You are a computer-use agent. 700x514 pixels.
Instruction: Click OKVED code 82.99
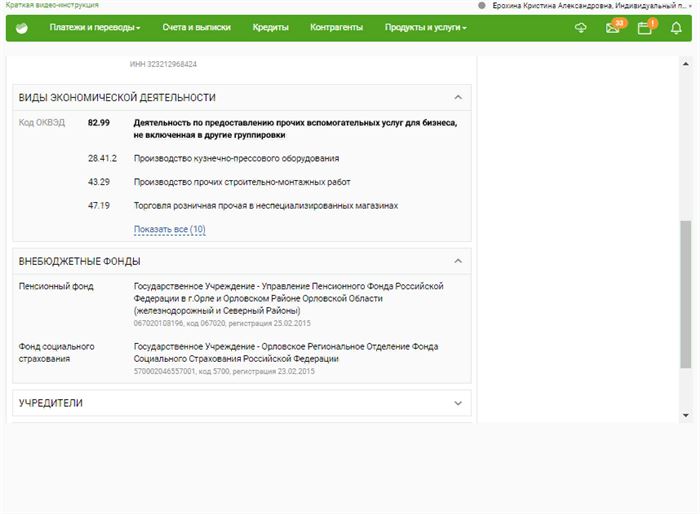99,123
